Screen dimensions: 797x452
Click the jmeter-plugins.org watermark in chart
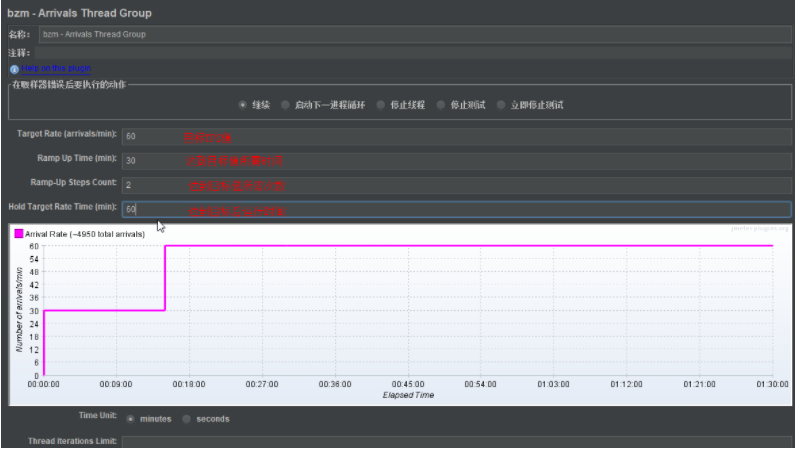759,229
